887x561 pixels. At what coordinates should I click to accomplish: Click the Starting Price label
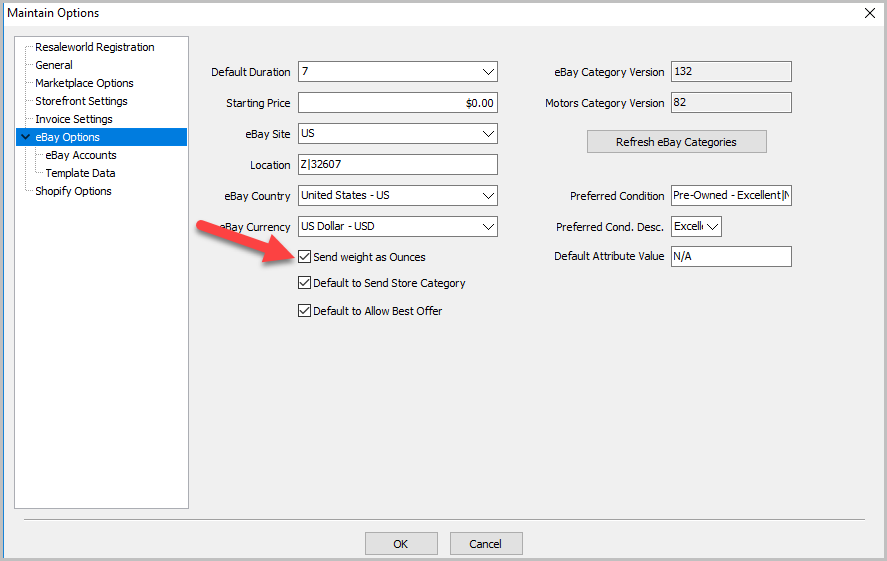(258, 103)
